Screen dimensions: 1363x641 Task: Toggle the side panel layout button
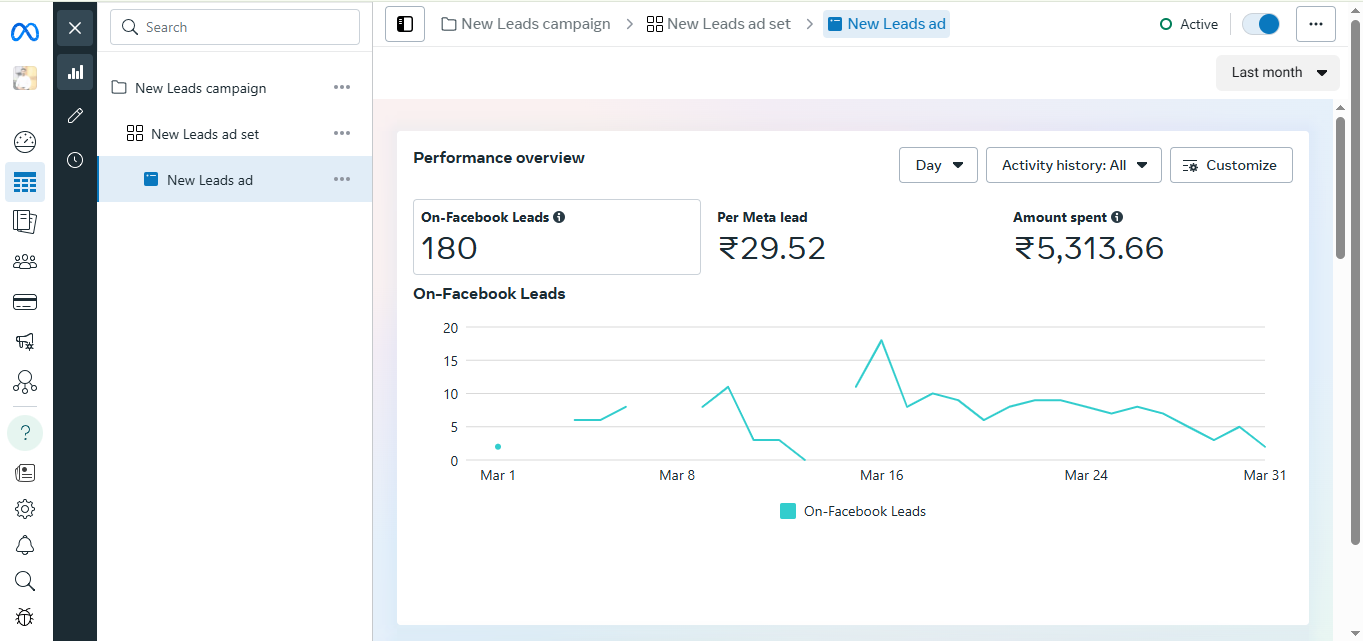tap(405, 24)
